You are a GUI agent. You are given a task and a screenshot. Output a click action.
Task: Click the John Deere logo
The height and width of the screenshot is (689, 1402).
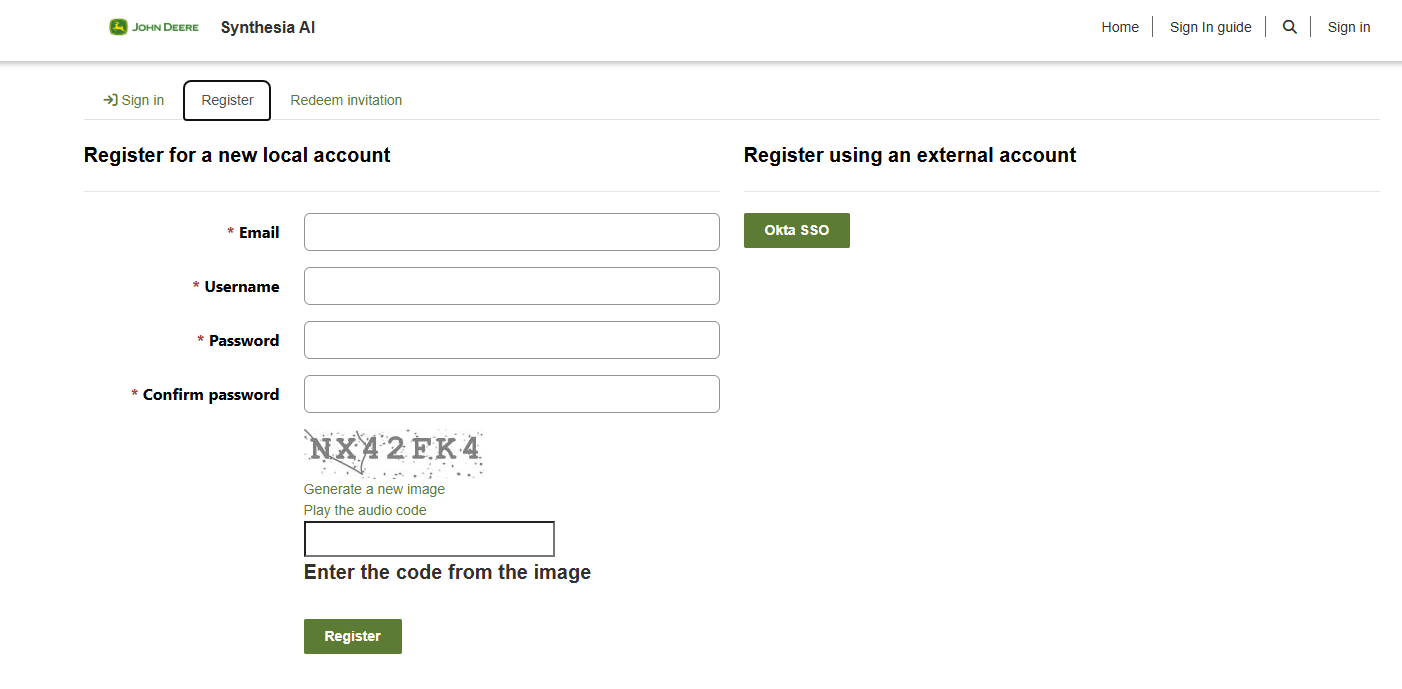coord(154,27)
